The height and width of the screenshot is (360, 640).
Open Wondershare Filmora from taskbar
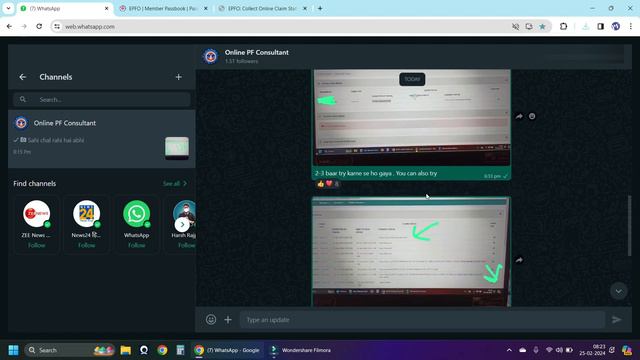(301, 350)
